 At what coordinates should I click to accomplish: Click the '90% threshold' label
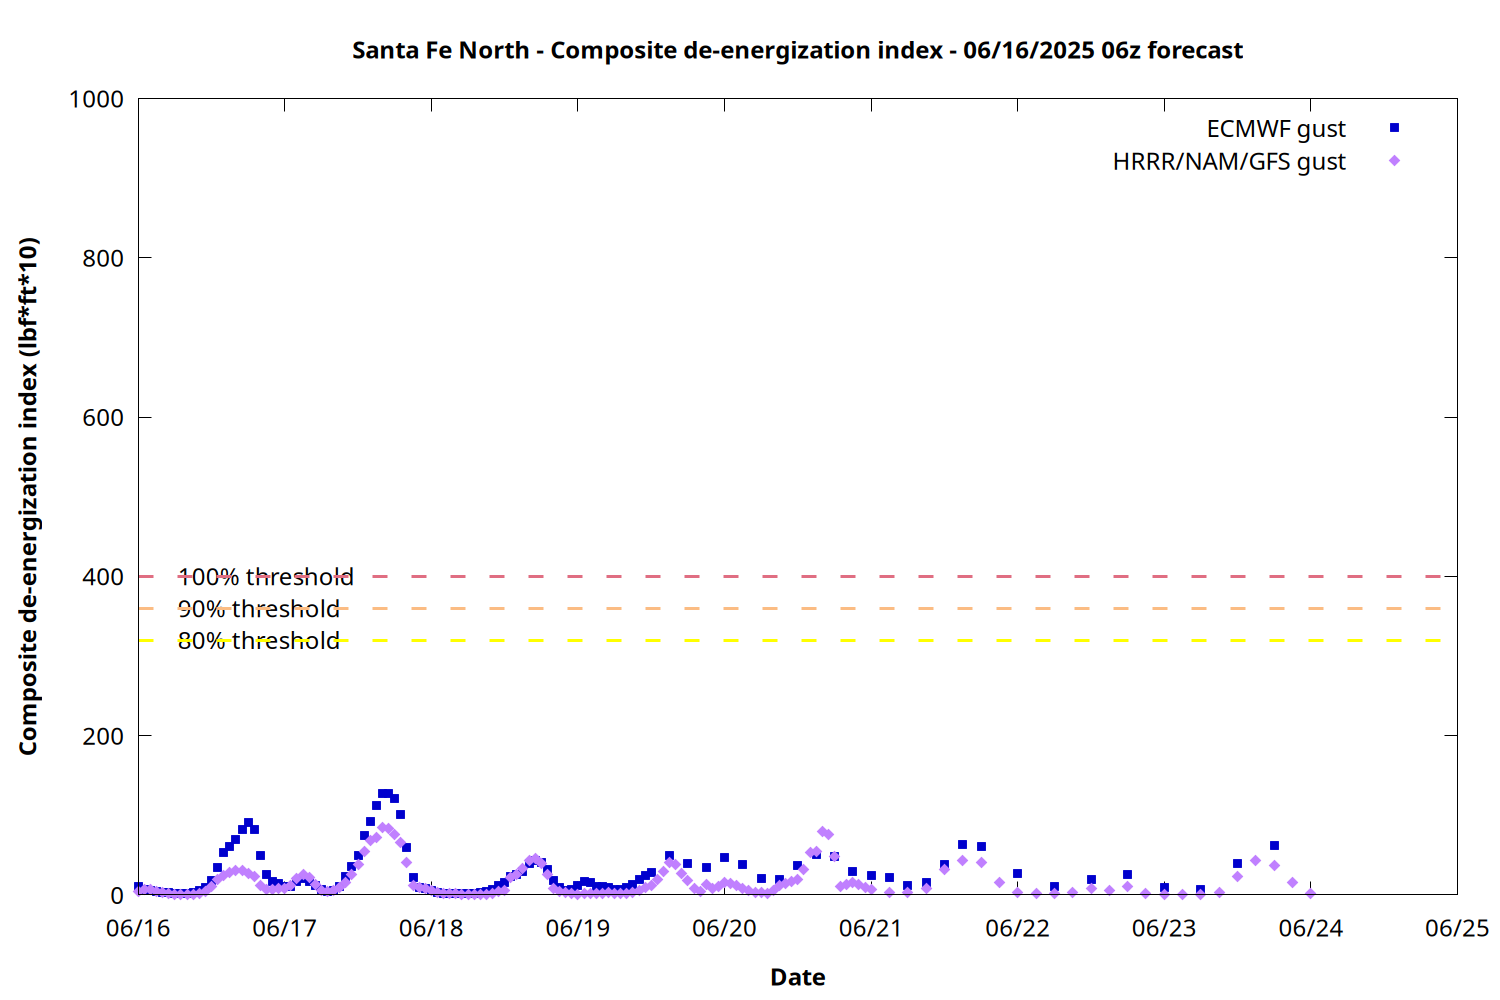point(259,609)
